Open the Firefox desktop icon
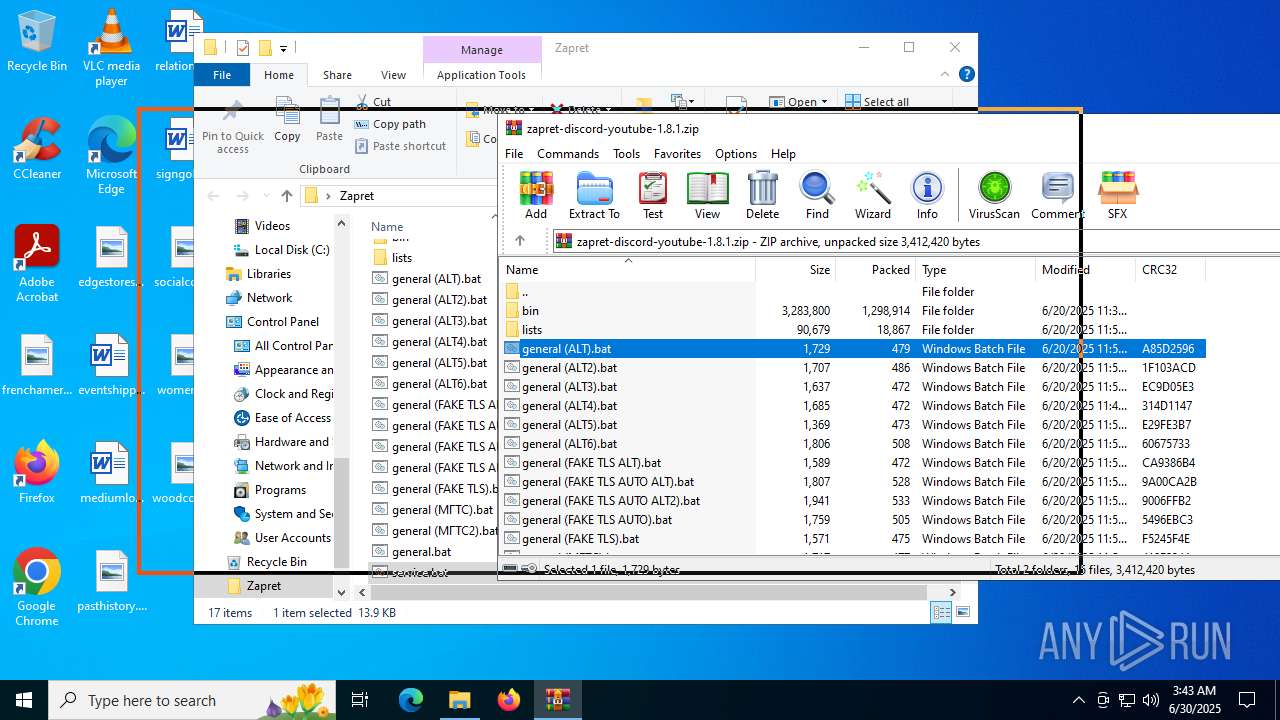The height and width of the screenshot is (720, 1280). pos(37,473)
